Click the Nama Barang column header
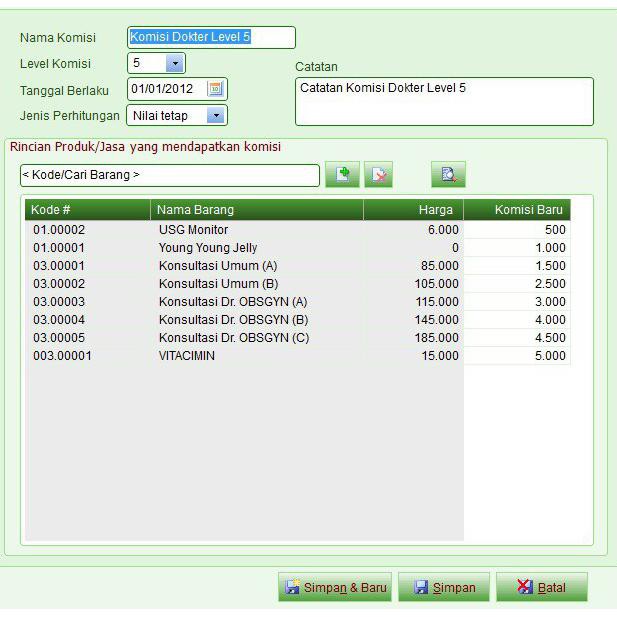 (256, 210)
